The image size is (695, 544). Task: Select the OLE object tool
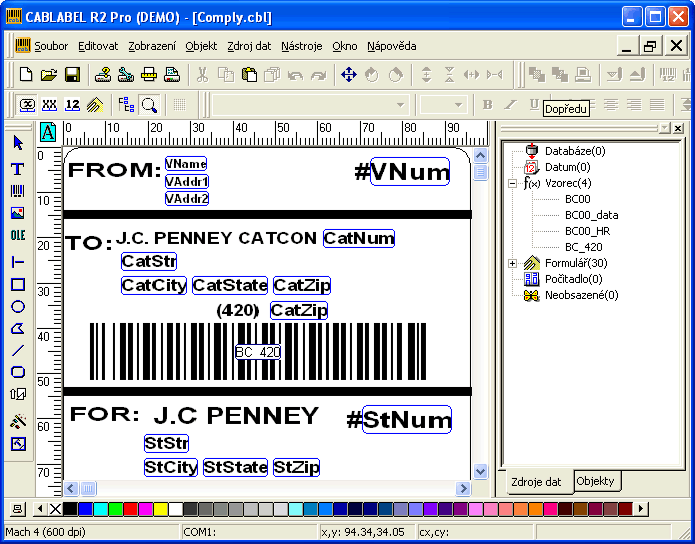click(18, 235)
